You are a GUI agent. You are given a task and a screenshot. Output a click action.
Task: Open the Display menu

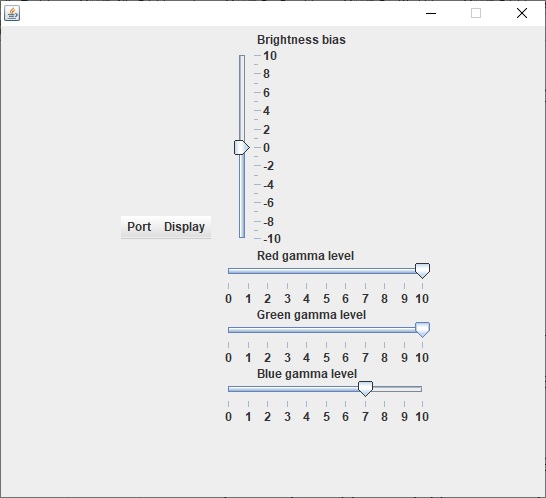pos(184,227)
